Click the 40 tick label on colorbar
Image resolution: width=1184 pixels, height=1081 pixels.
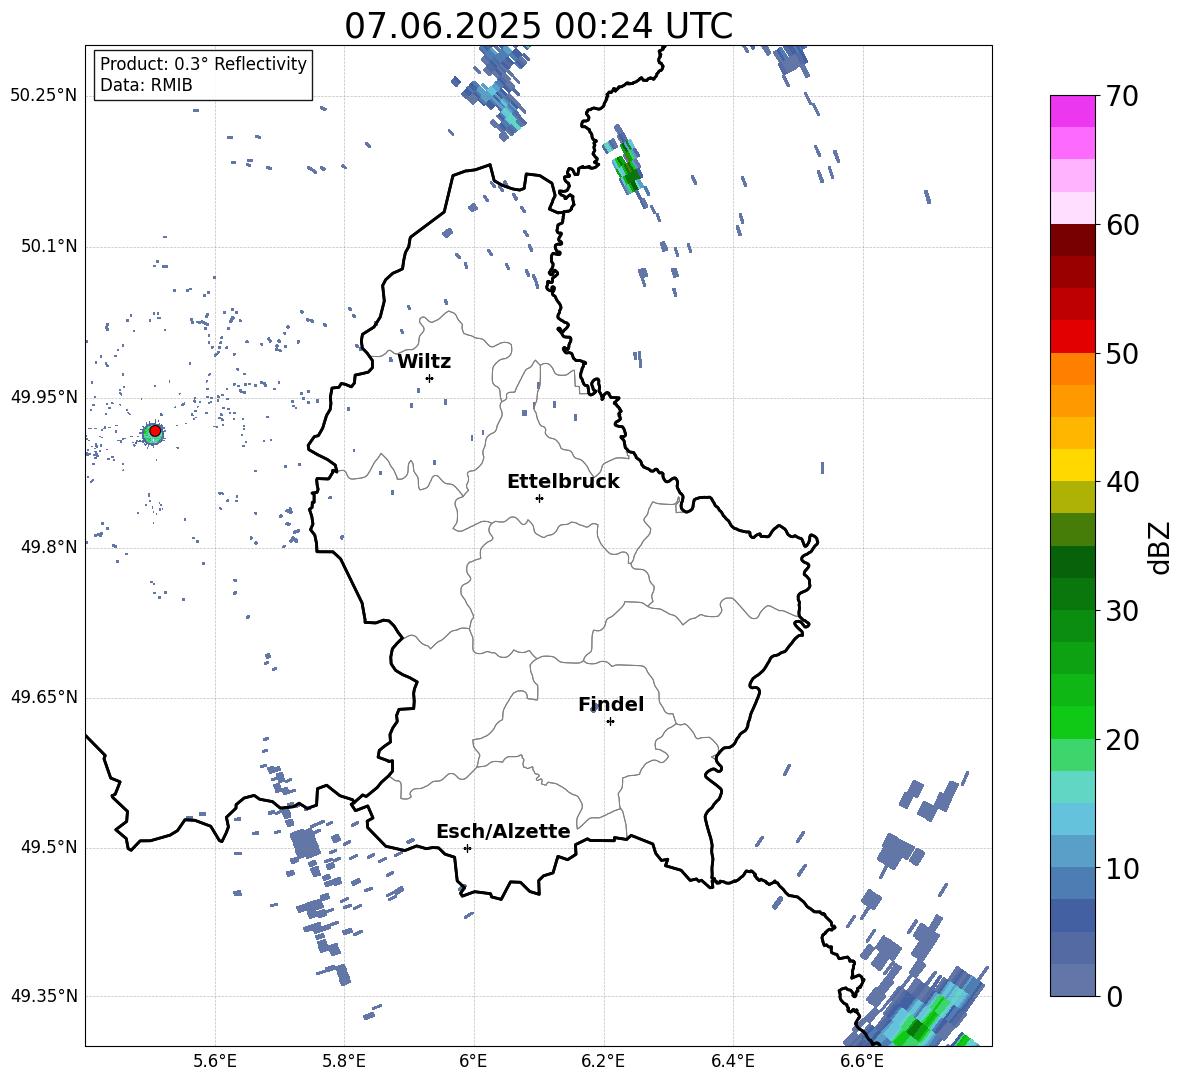coord(1122,482)
